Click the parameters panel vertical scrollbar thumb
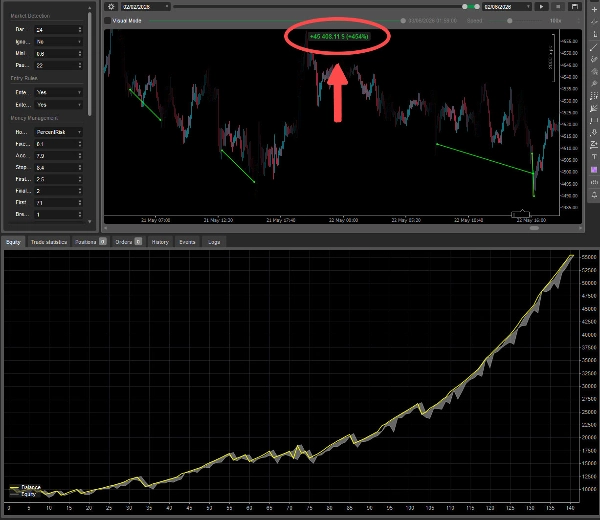600x520 pixels. 90,64
